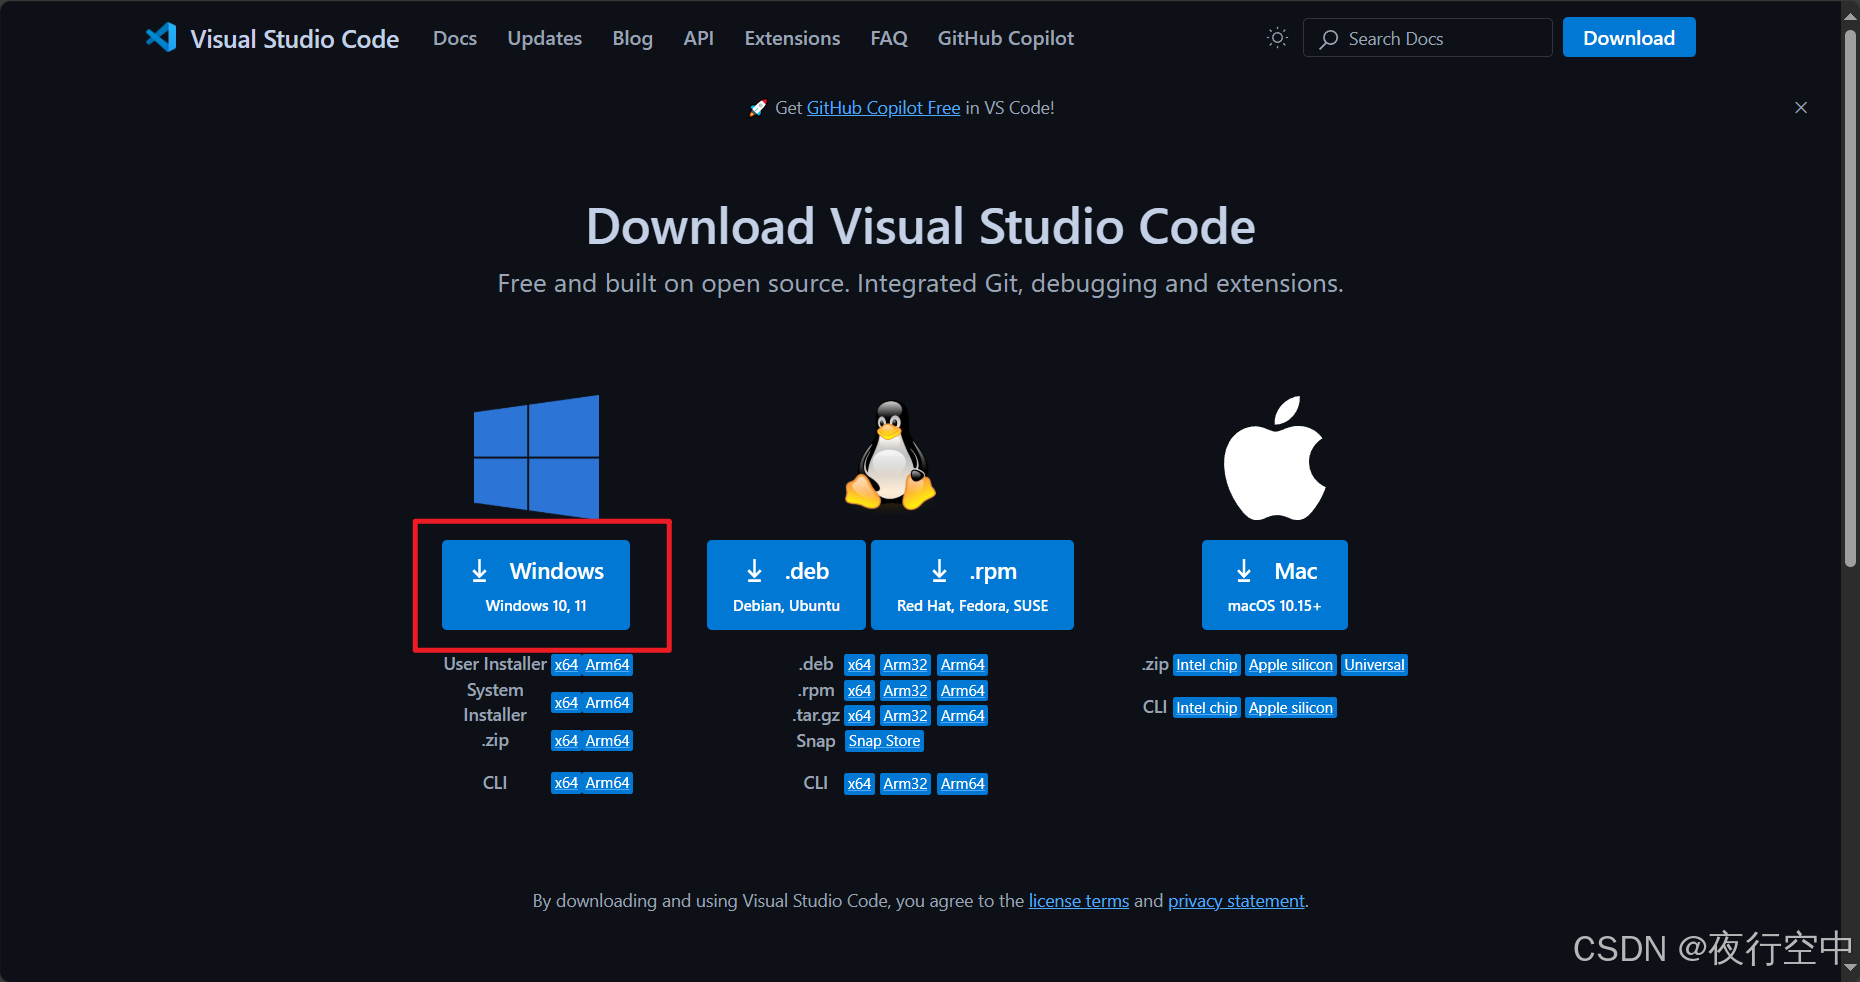Image resolution: width=1860 pixels, height=982 pixels.
Task: Select Windows User Installer x64
Action: pyautogui.click(x=566, y=665)
